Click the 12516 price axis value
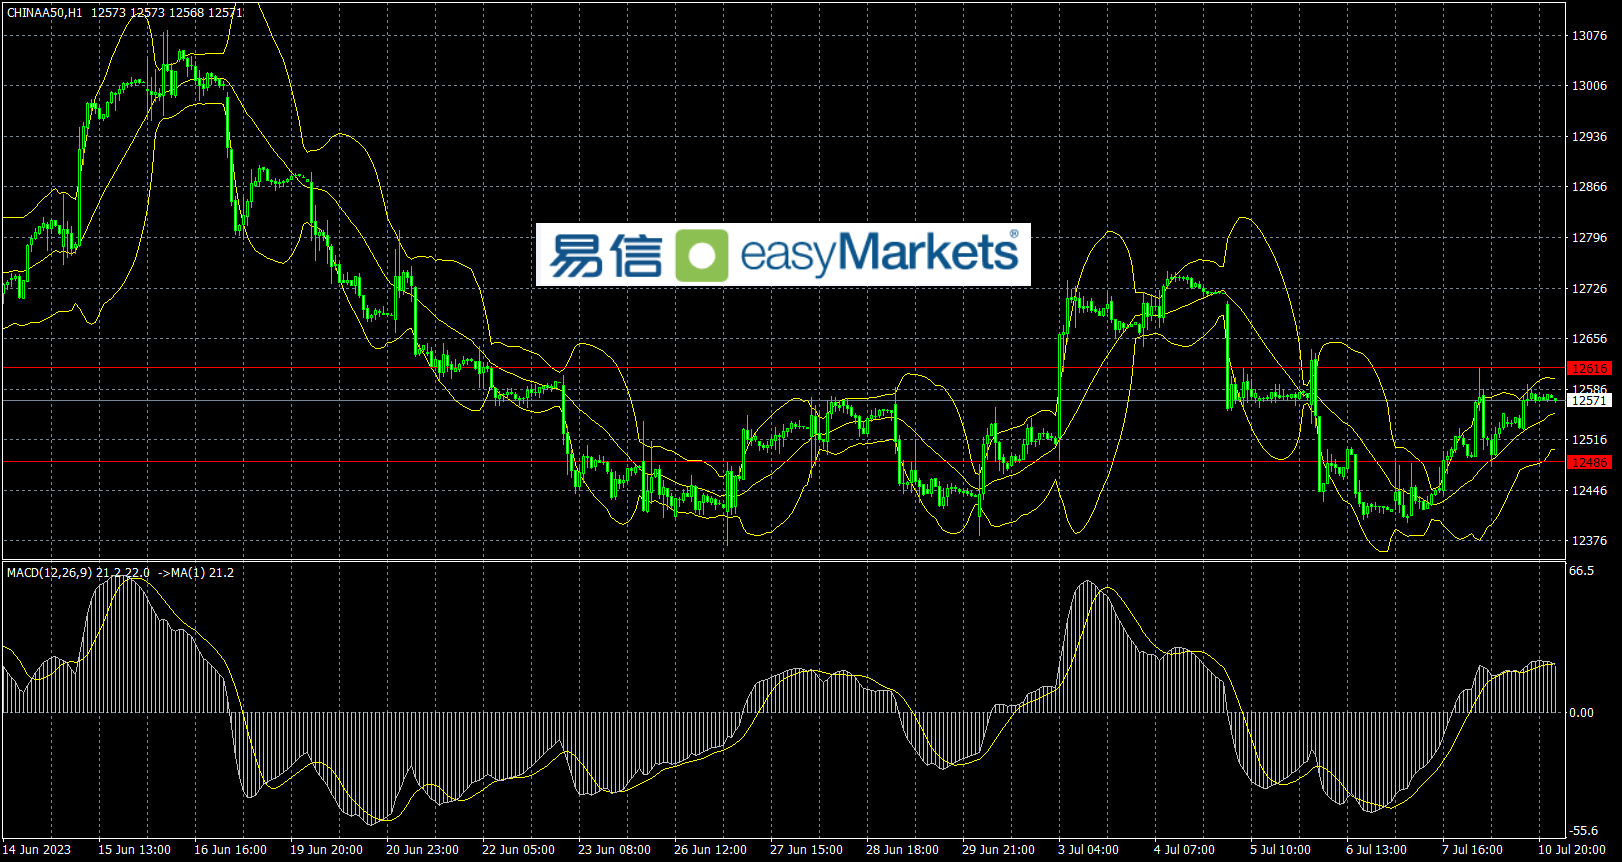1622x862 pixels. click(x=1589, y=440)
